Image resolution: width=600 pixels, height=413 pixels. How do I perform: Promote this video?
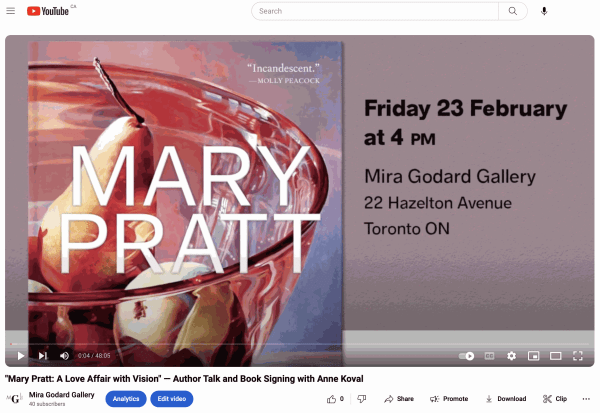[449, 399]
